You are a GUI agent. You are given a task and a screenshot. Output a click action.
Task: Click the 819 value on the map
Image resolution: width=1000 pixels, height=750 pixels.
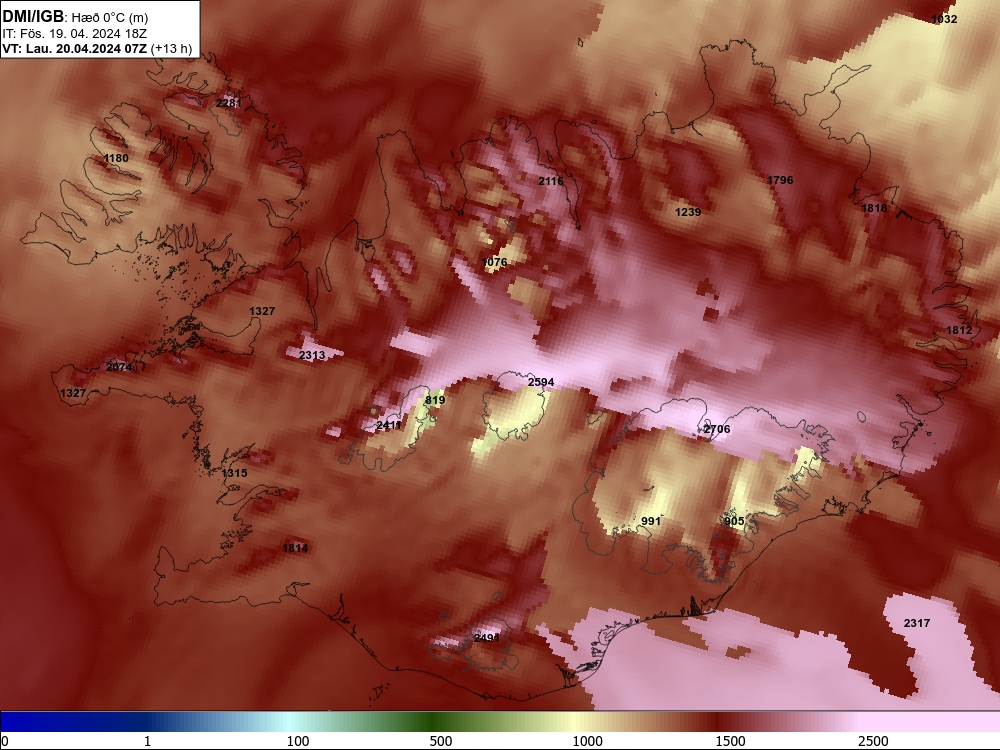tap(435, 401)
